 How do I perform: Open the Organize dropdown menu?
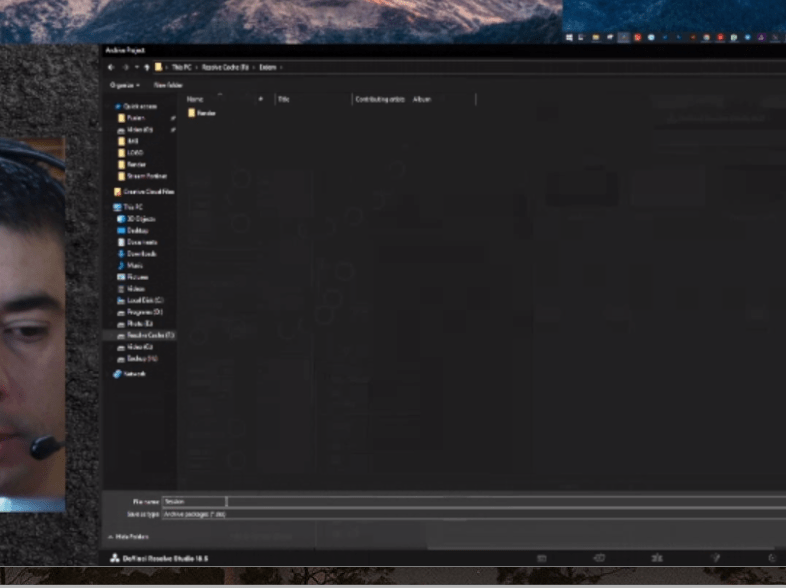coord(124,85)
